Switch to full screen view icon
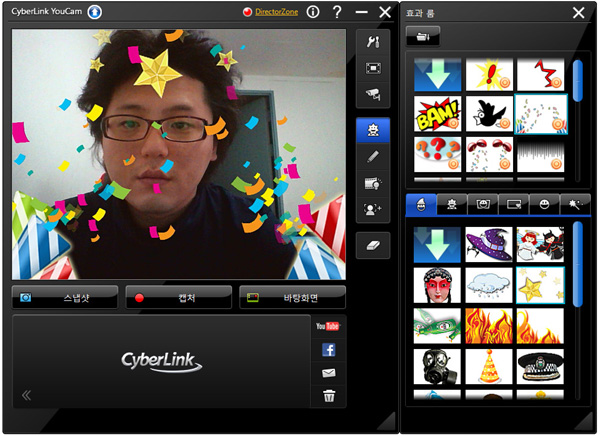 coord(373,69)
